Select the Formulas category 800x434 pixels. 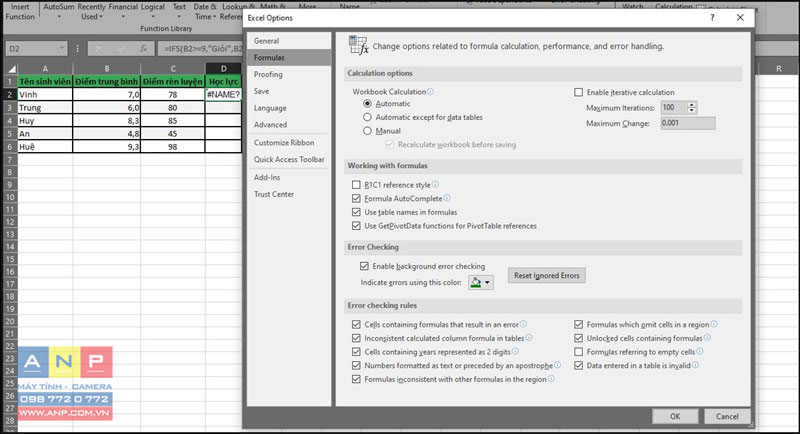[x=289, y=58]
